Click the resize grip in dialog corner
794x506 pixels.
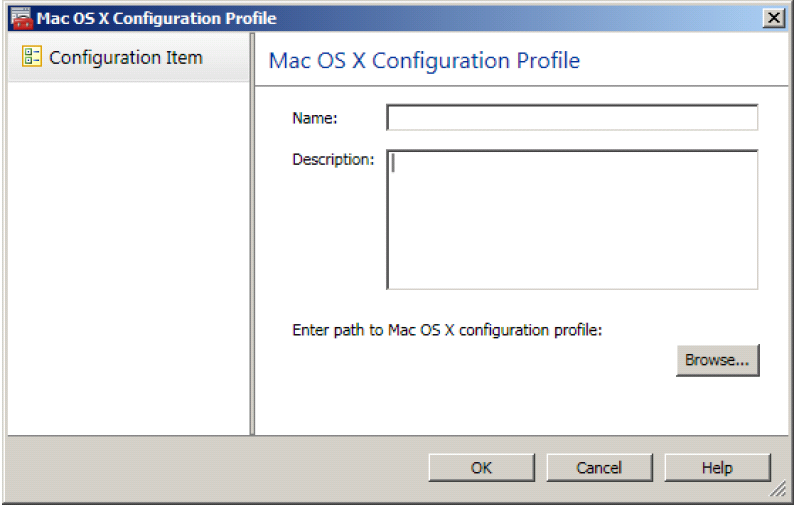(777, 489)
